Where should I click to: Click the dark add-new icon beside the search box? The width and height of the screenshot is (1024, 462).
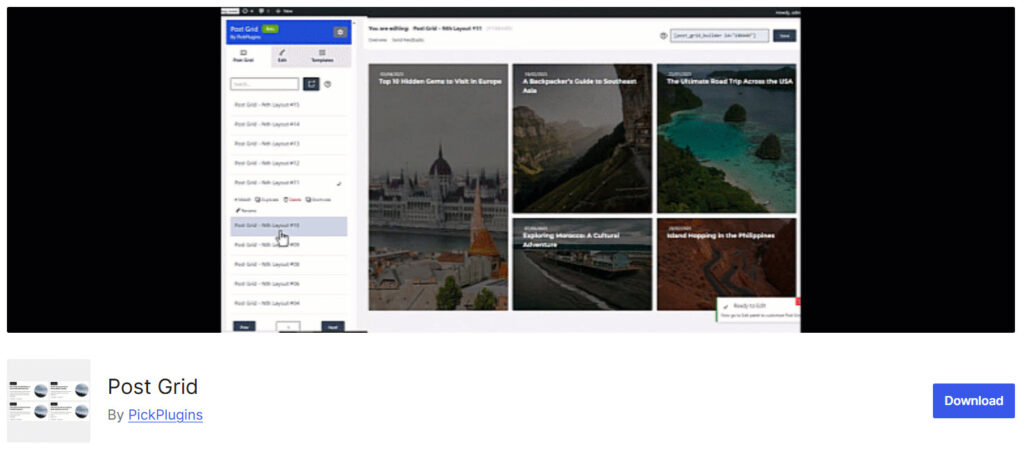tap(311, 84)
